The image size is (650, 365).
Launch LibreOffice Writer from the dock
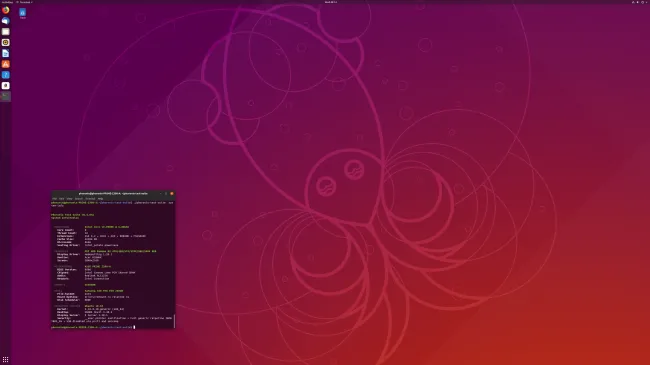point(5,53)
